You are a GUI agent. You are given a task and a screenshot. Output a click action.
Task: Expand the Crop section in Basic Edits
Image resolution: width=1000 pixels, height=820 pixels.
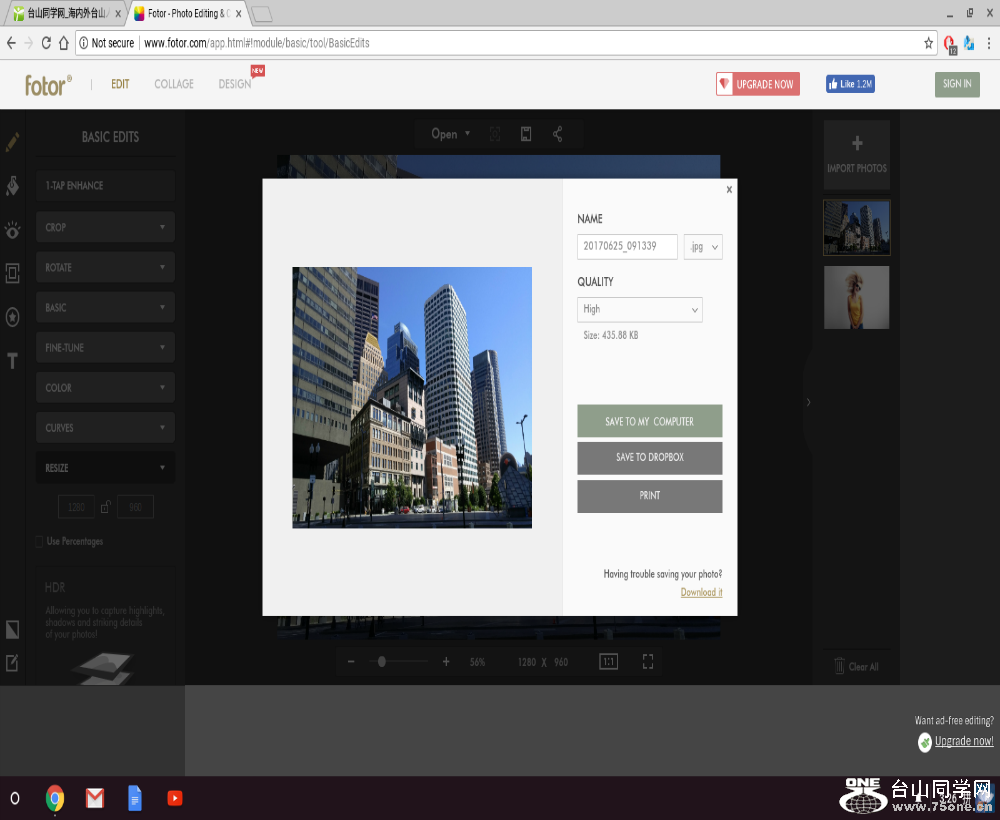pyautogui.click(x=105, y=227)
